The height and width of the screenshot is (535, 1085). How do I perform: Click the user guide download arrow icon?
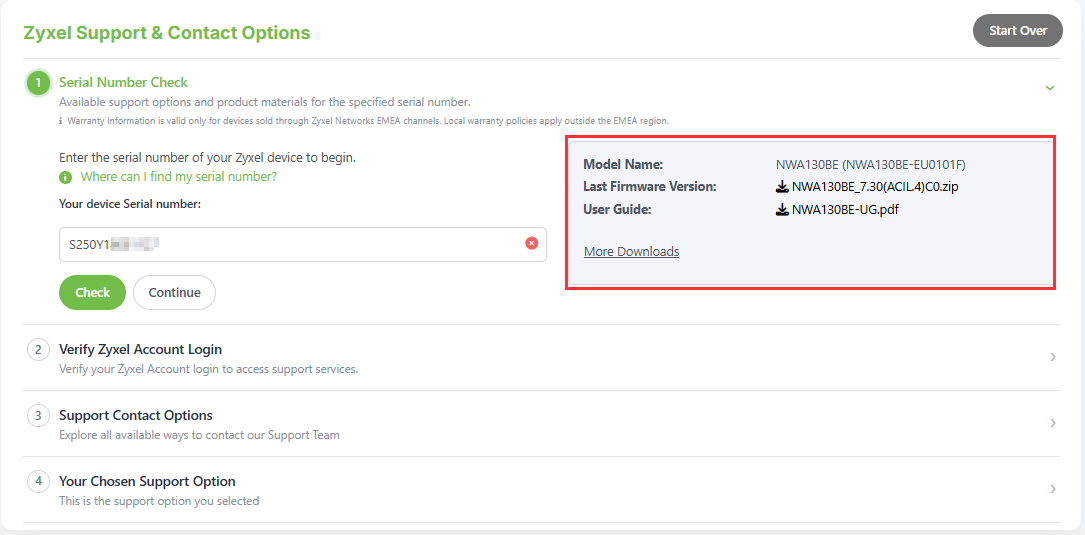[x=783, y=209]
